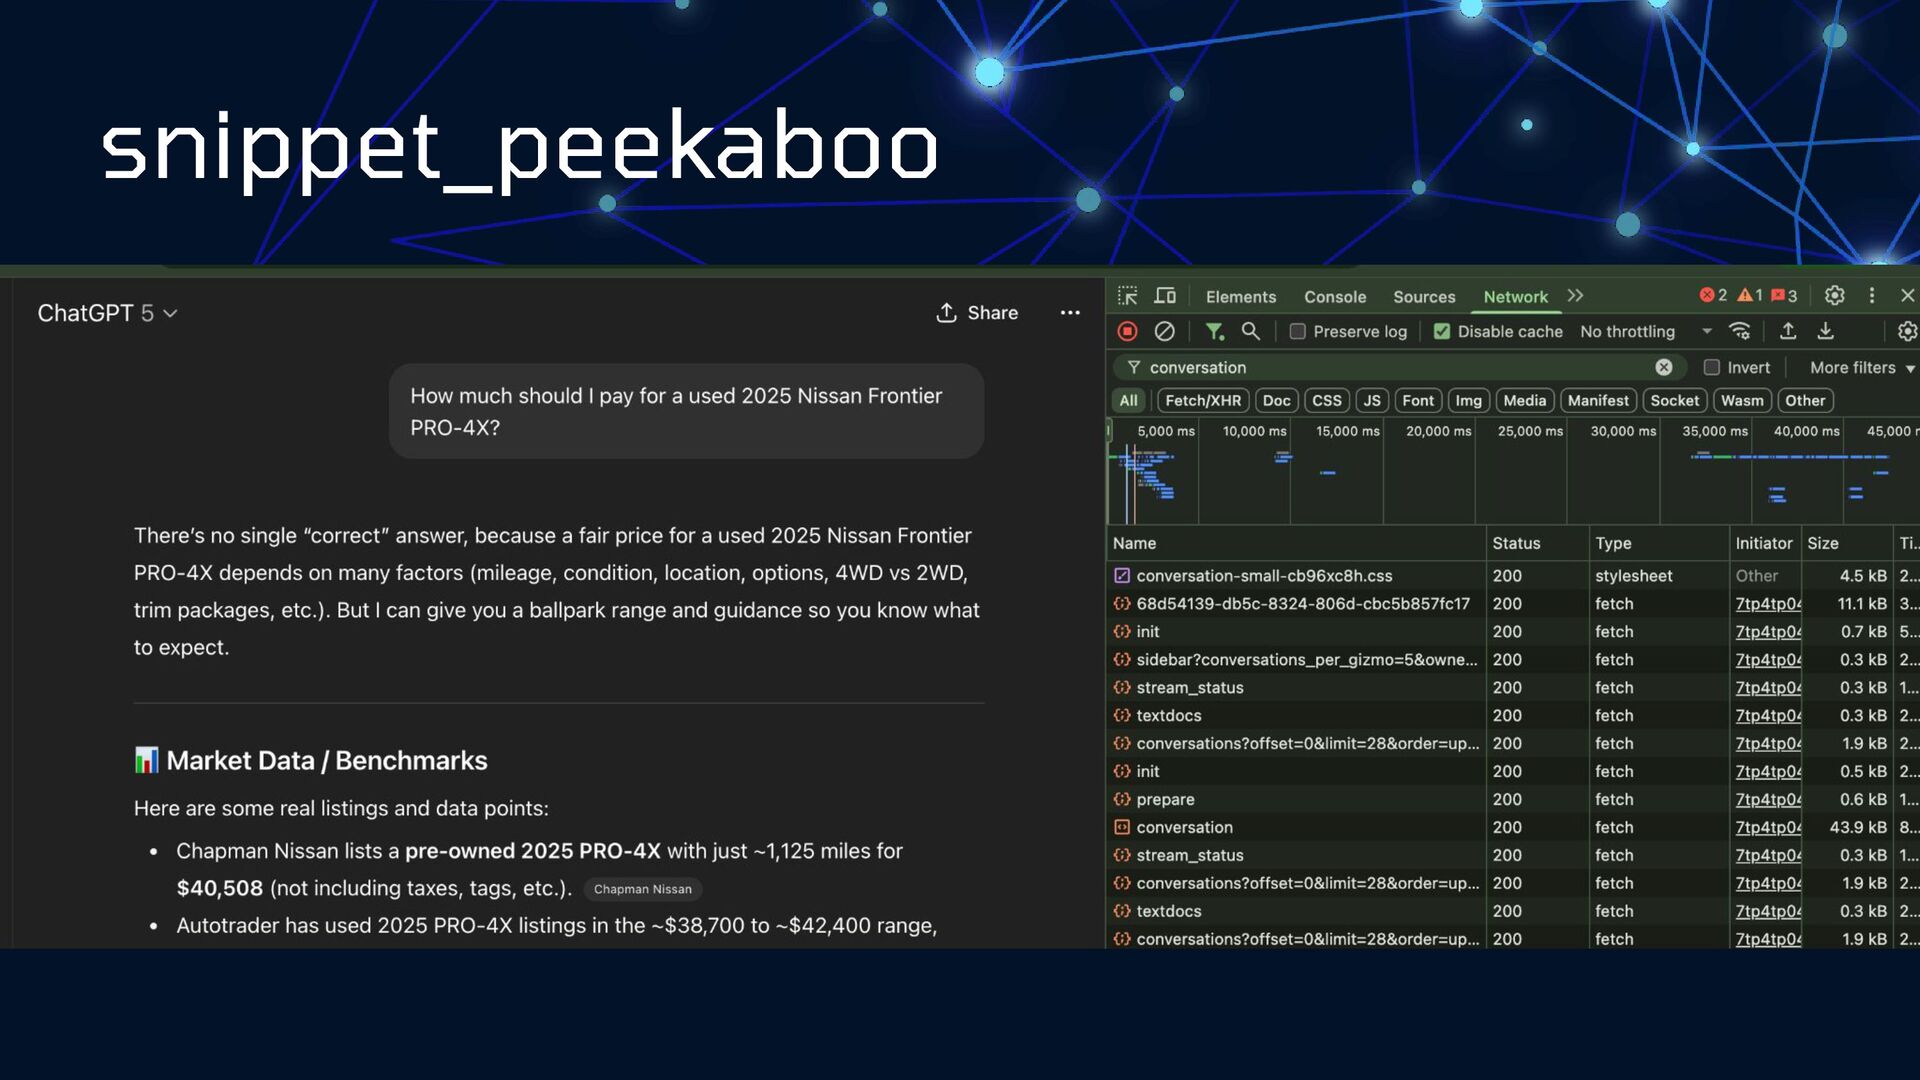The image size is (1920, 1080).
Task: Enable the Invert filter checkbox
Action: tap(1711, 367)
